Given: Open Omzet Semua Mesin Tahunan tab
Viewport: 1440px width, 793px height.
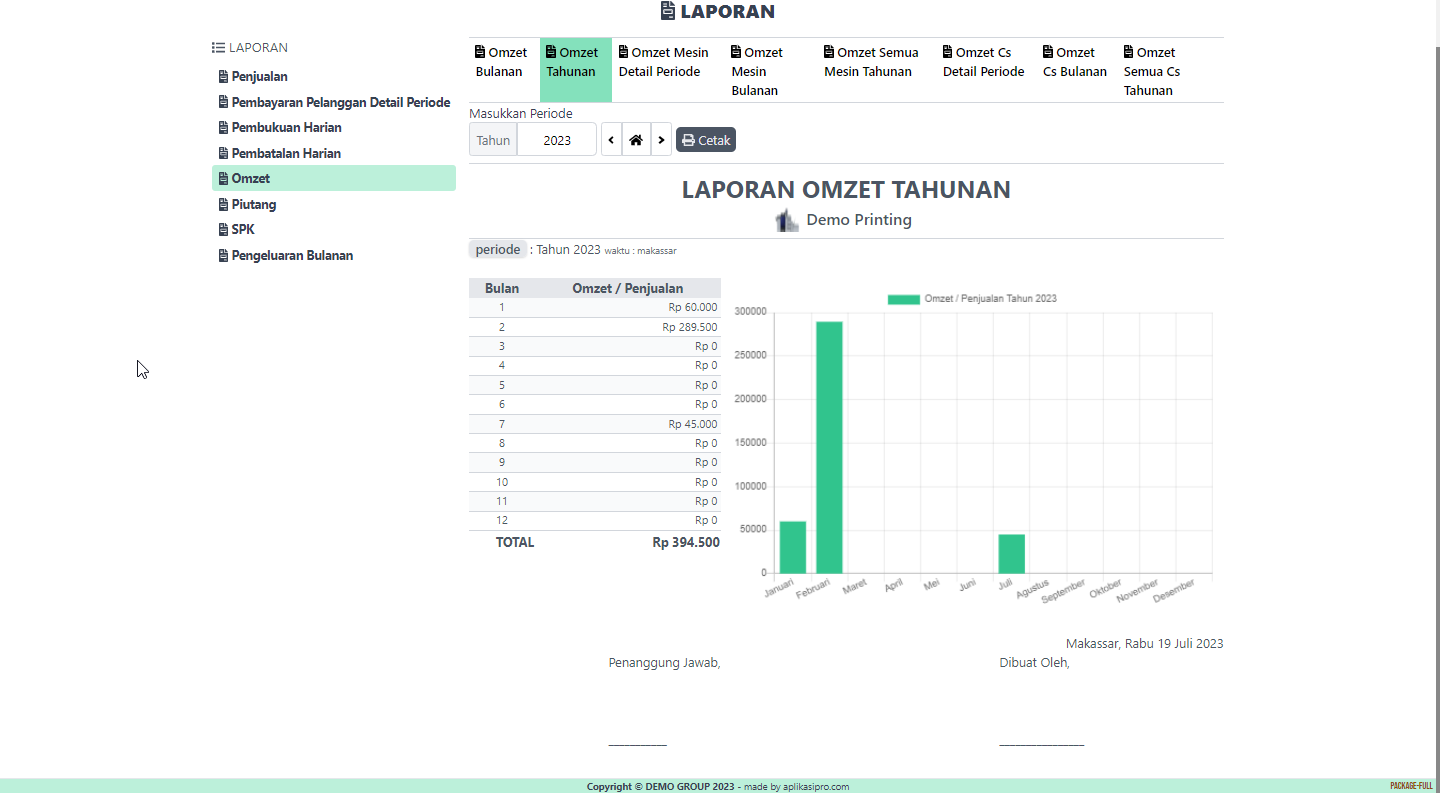Looking at the screenshot, I should pos(870,62).
